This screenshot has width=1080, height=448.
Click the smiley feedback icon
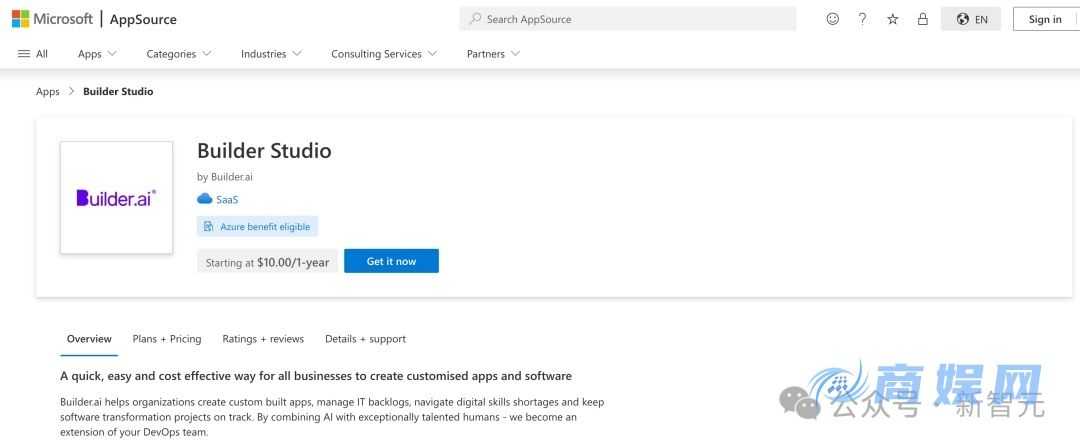click(832, 19)
